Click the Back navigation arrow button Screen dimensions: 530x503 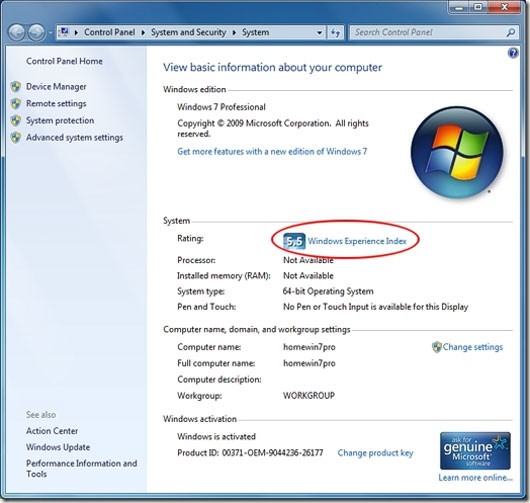pos(16,32)
